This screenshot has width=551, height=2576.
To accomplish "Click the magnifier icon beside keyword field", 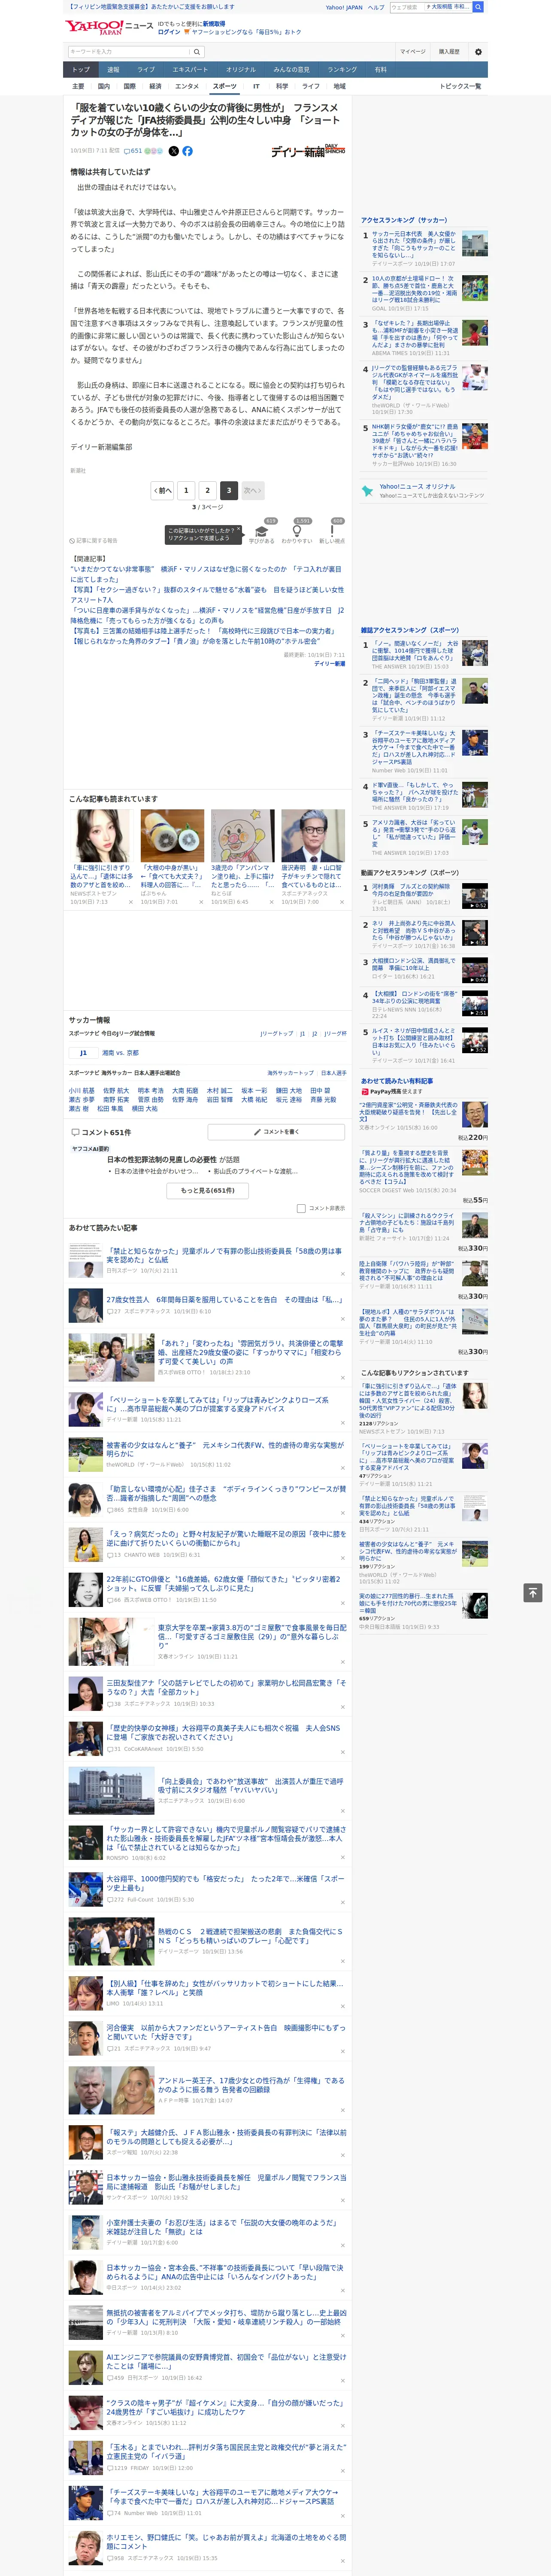I will point(197,52).
